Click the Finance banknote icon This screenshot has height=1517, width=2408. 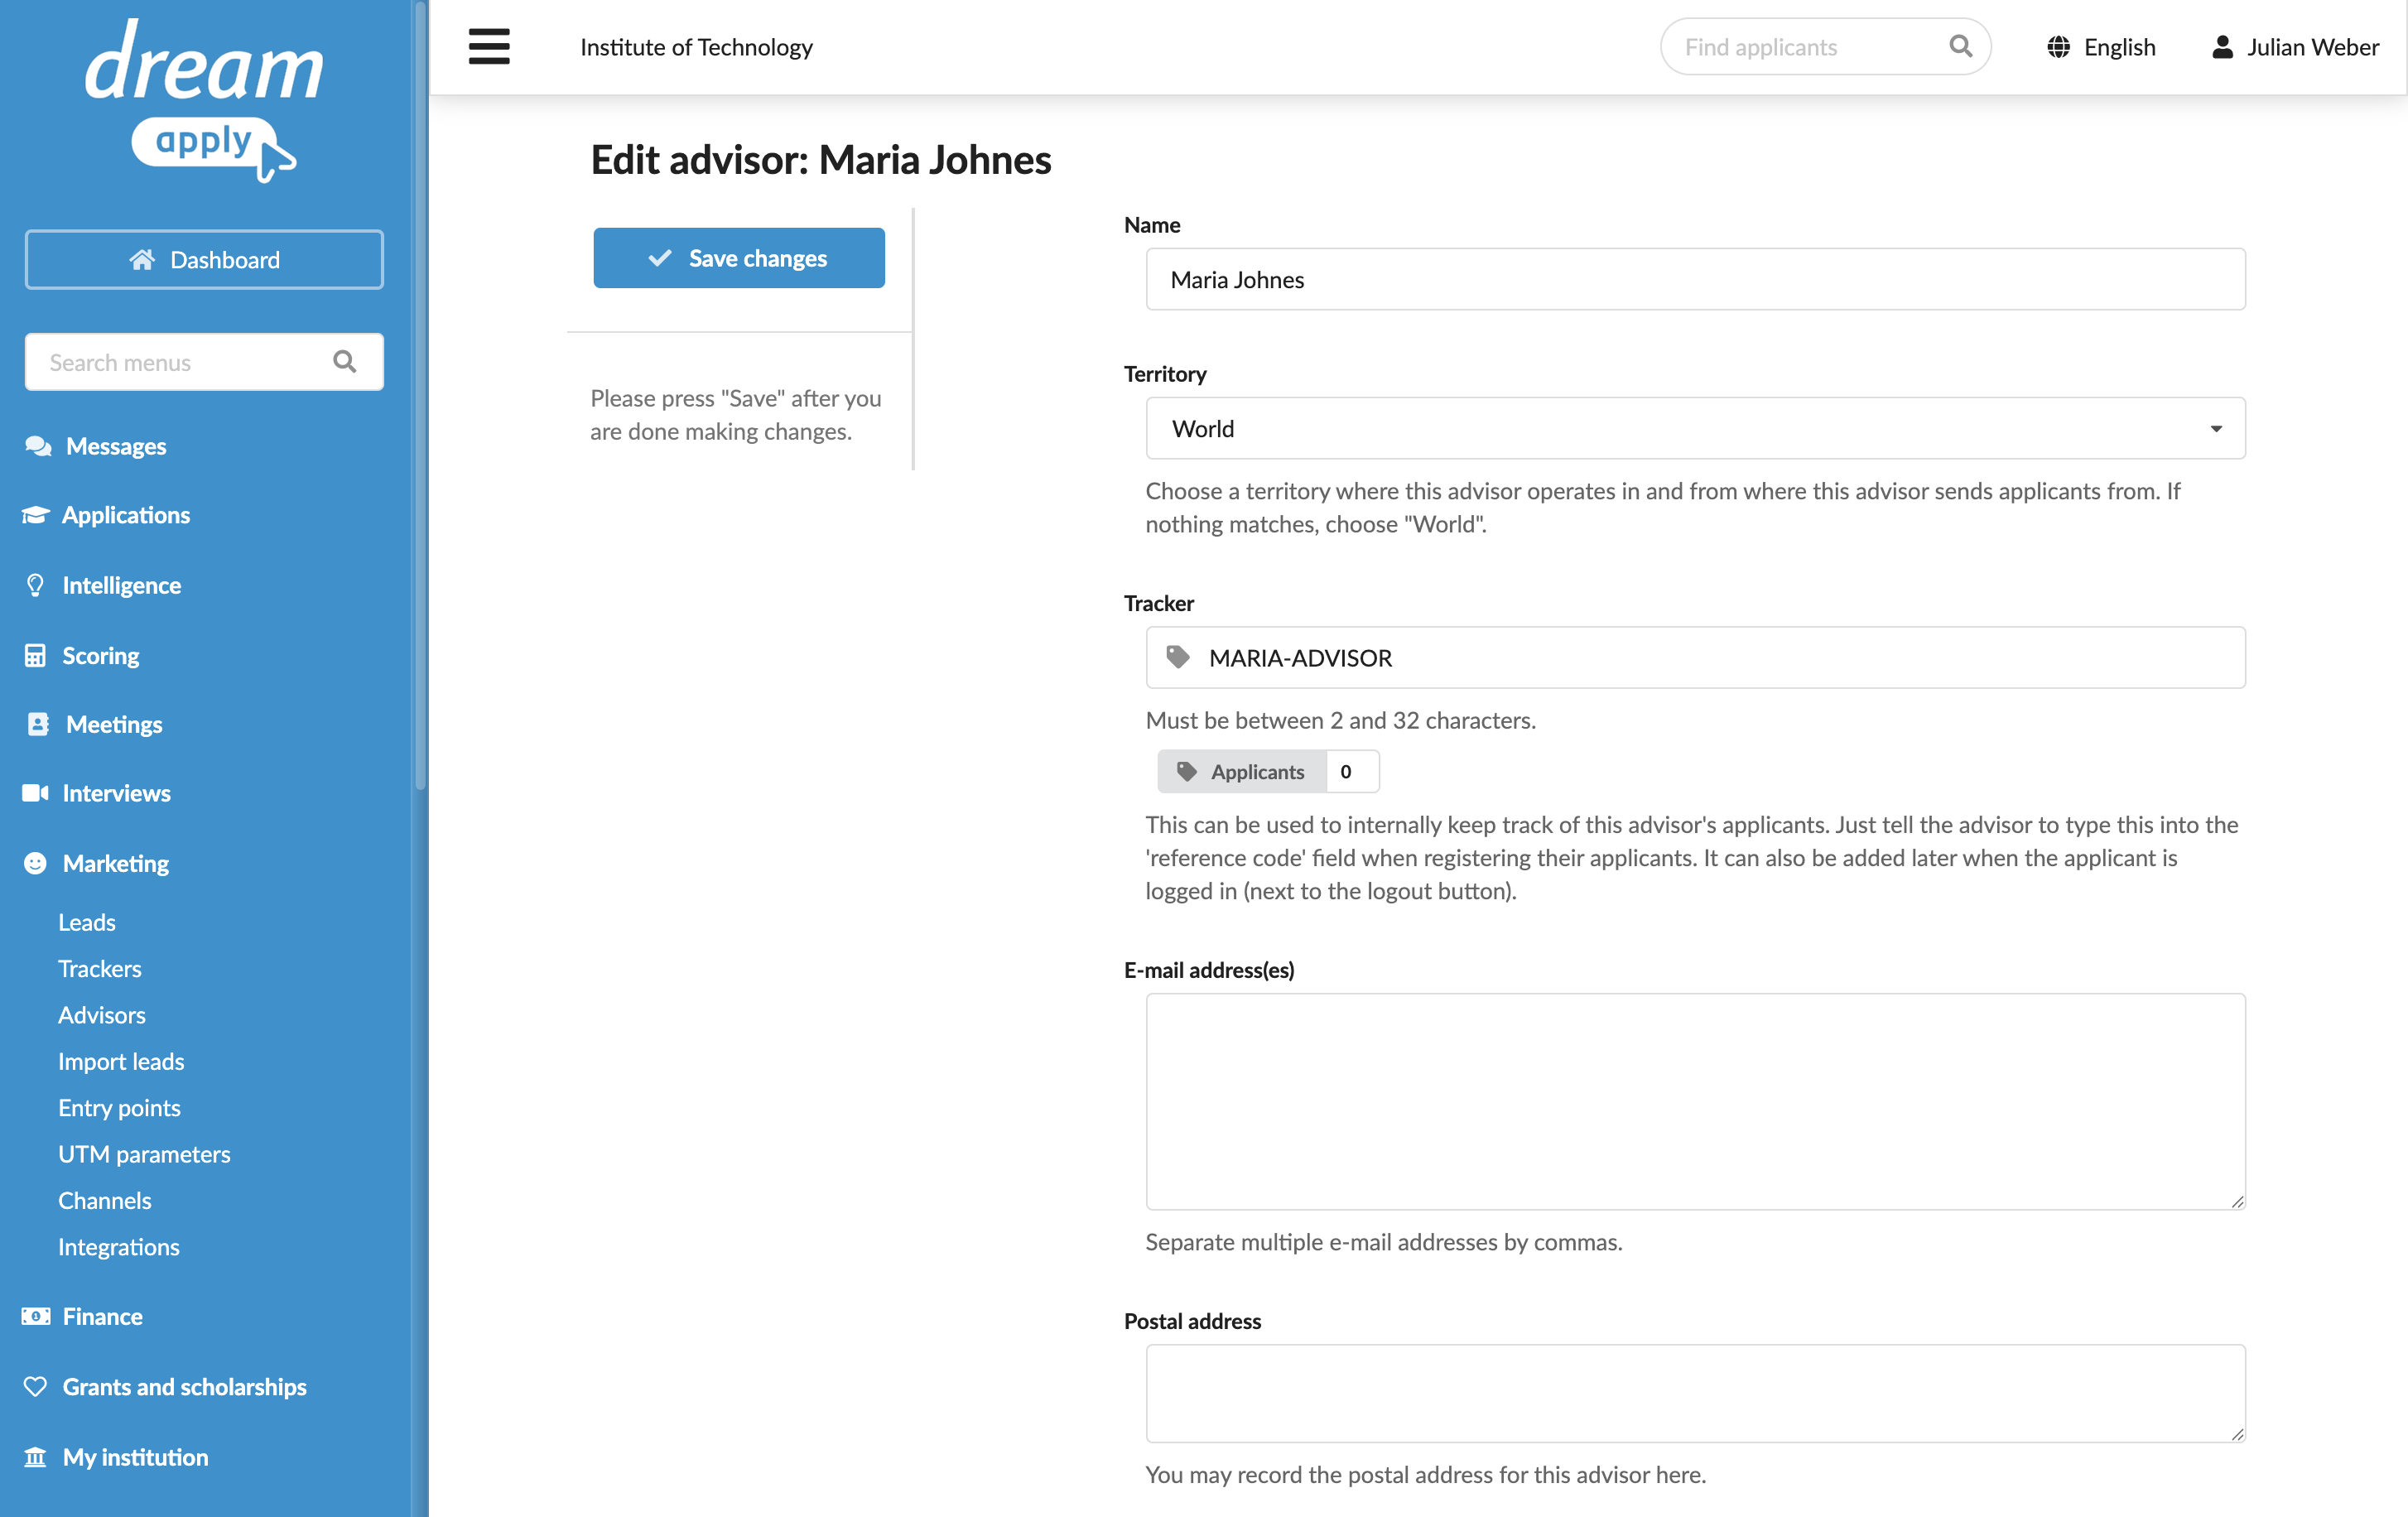pos(35,1316)
